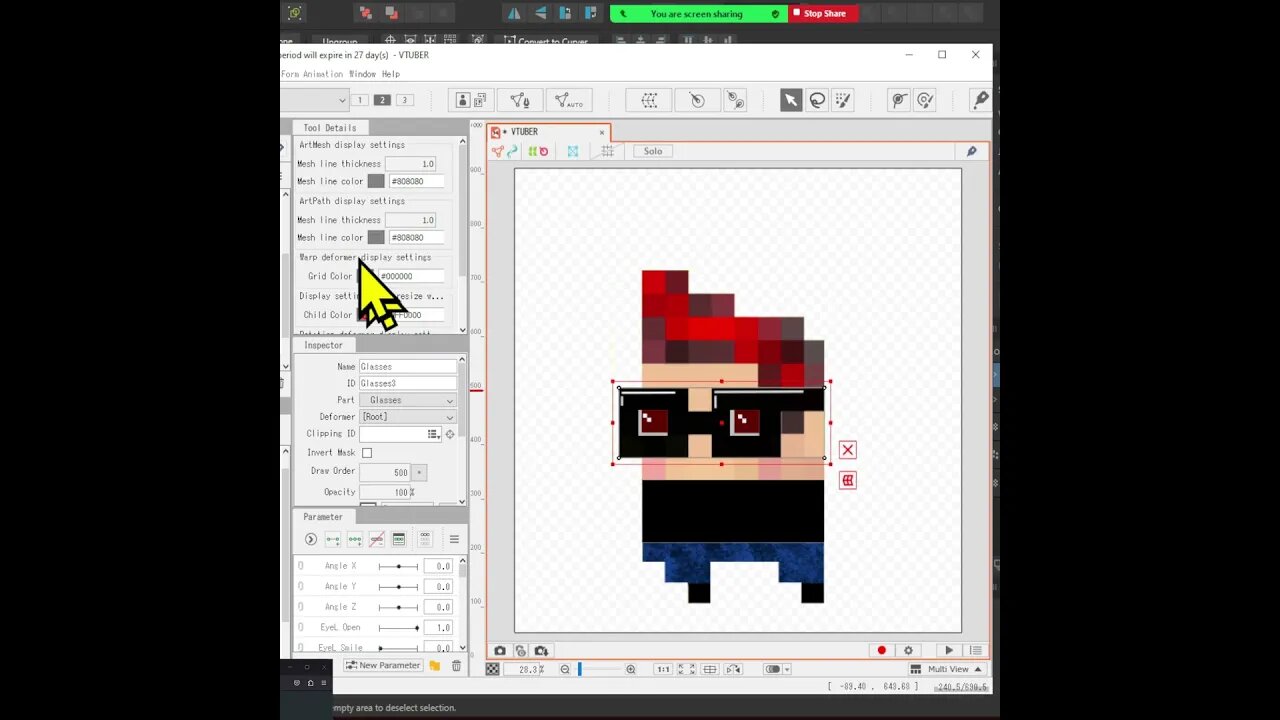
Task: Click the delete keys parameter icon
Action: (x=377, y=539)
